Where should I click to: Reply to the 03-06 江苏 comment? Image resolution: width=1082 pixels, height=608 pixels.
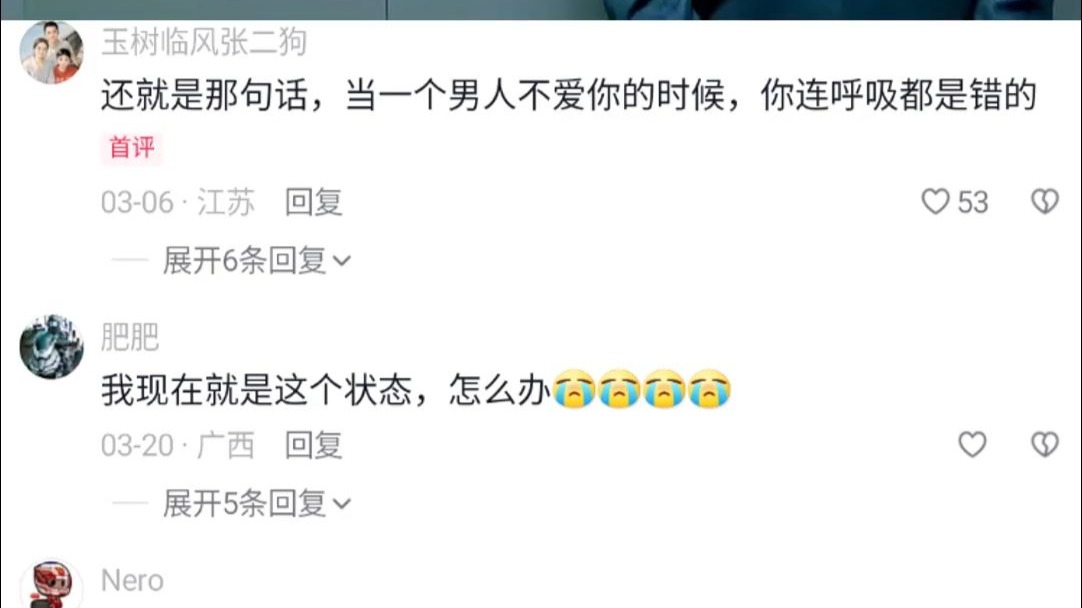pyautogui.click(x=314, y=202)
